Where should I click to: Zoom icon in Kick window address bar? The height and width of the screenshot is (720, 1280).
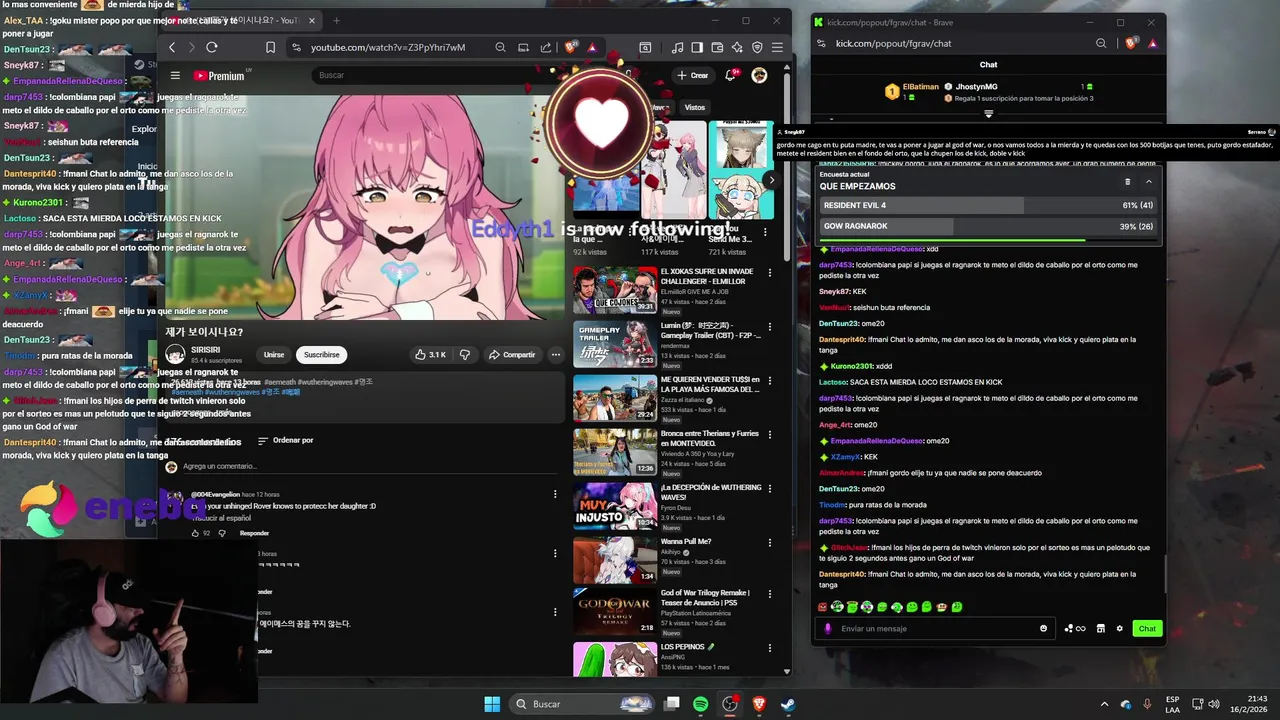1101,43
